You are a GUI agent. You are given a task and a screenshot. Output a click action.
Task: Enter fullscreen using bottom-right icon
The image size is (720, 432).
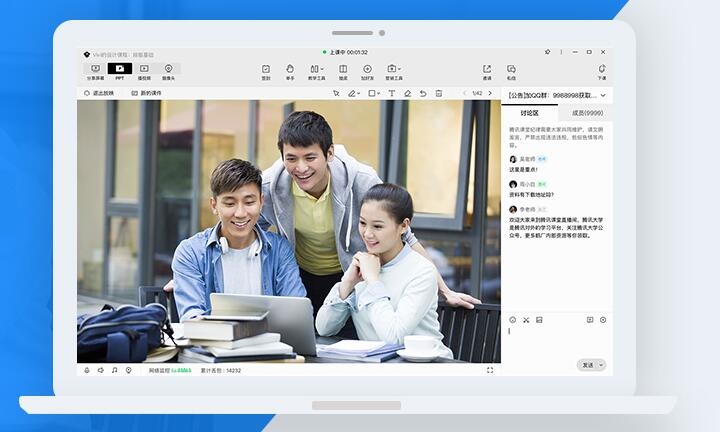coord(490,370)
